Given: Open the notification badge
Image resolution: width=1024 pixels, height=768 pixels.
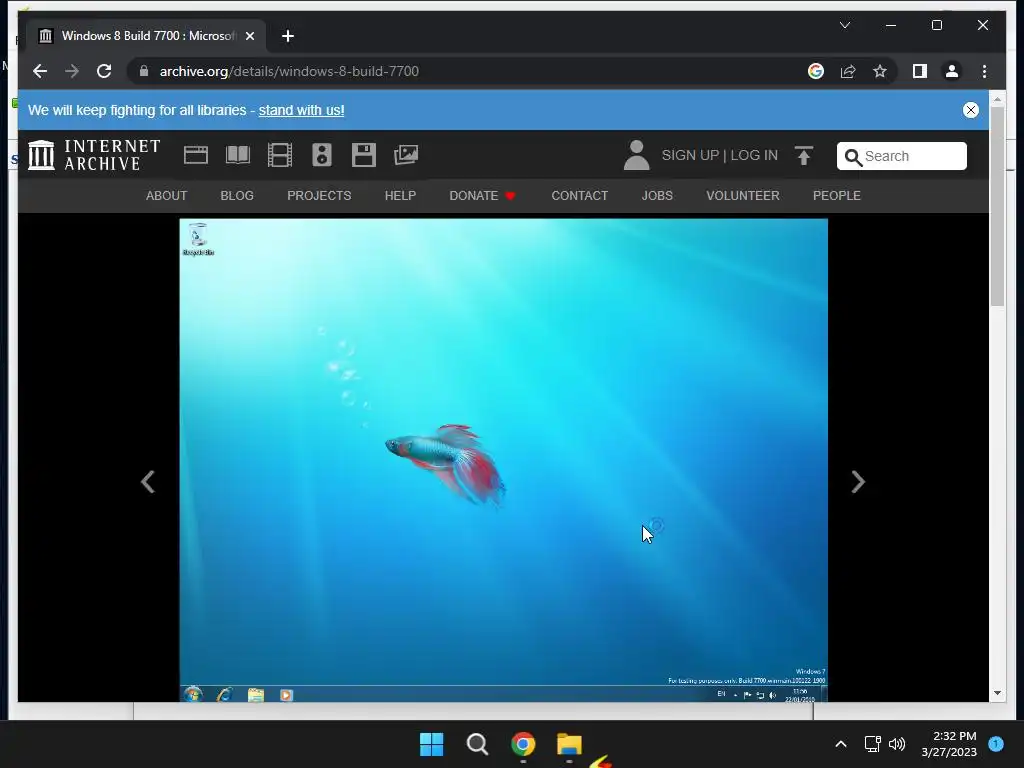Looking at the screenshot, I should tap(996, 743).
